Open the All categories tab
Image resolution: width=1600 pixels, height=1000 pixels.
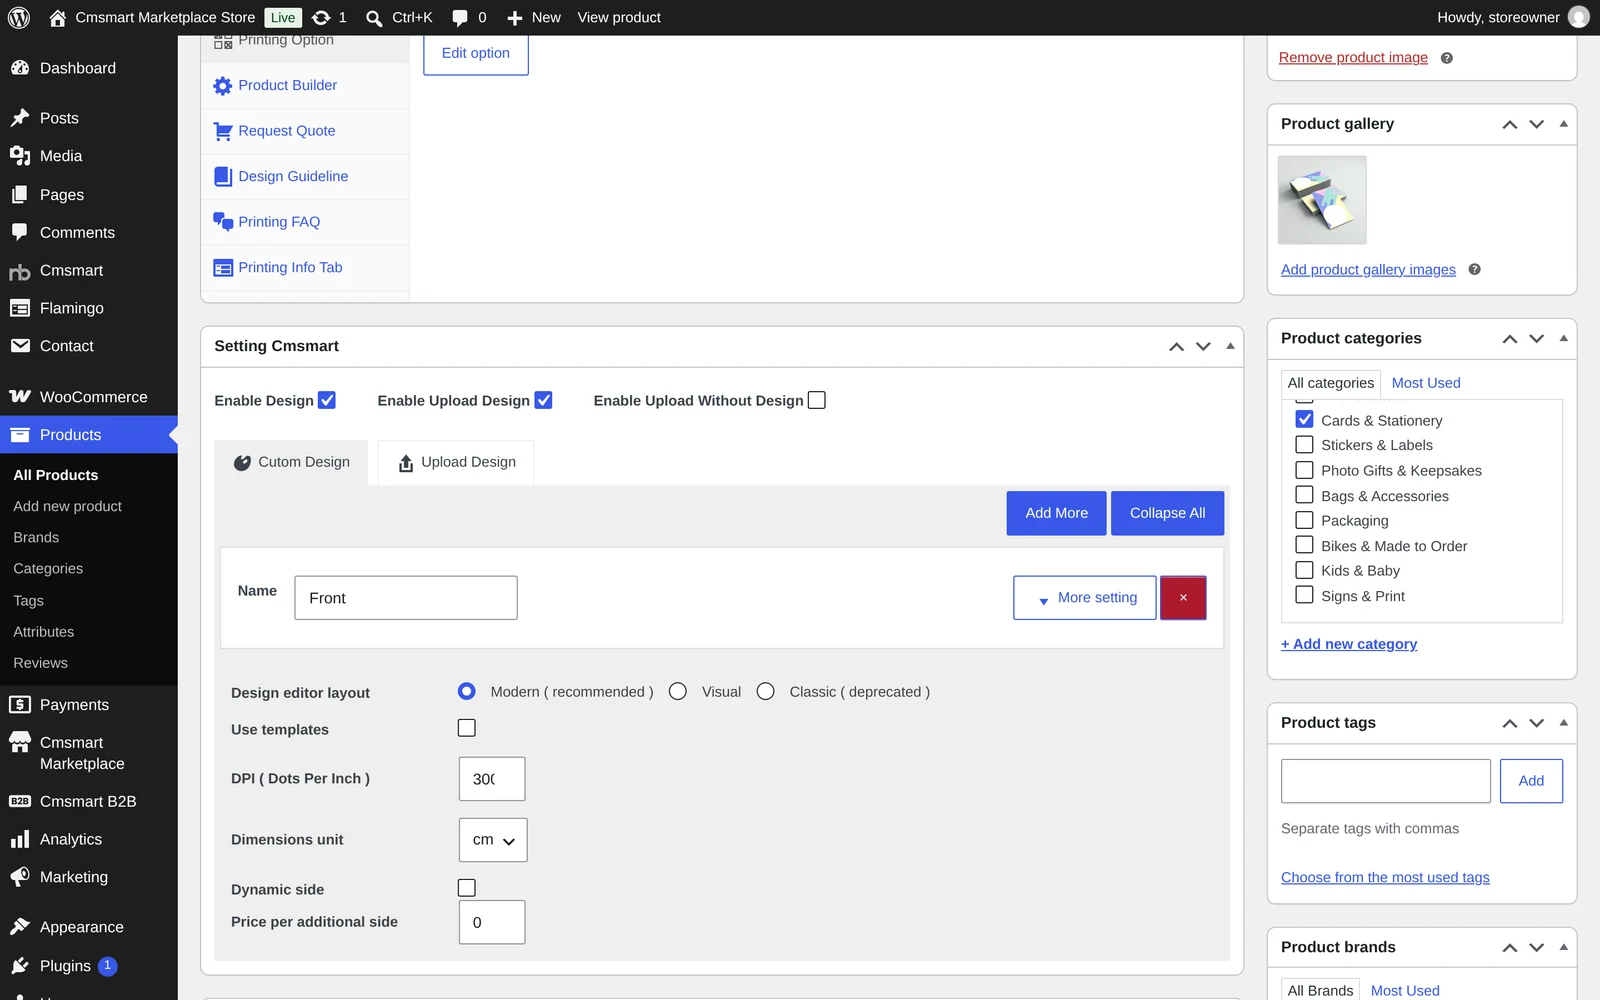pos(1331,383)
